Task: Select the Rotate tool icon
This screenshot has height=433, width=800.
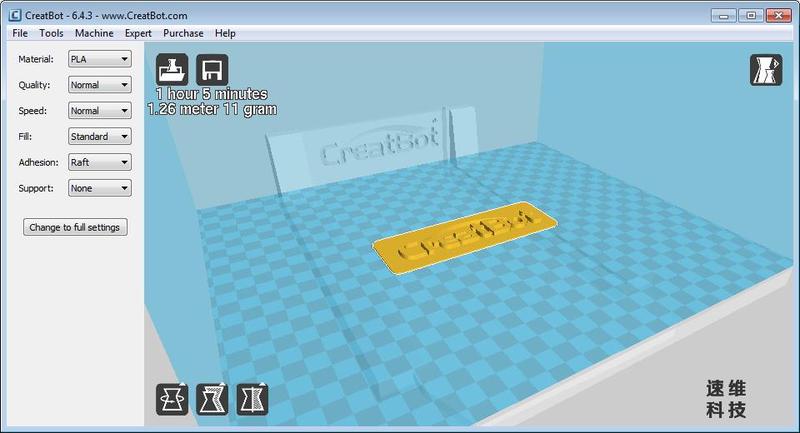Action: (x=172, y=399)
